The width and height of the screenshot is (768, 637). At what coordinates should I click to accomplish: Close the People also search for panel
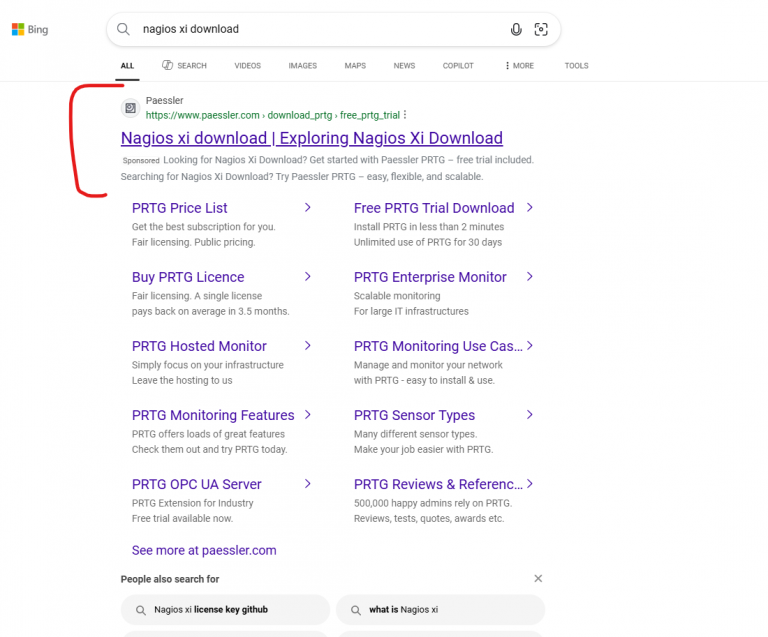click(538, 579)
